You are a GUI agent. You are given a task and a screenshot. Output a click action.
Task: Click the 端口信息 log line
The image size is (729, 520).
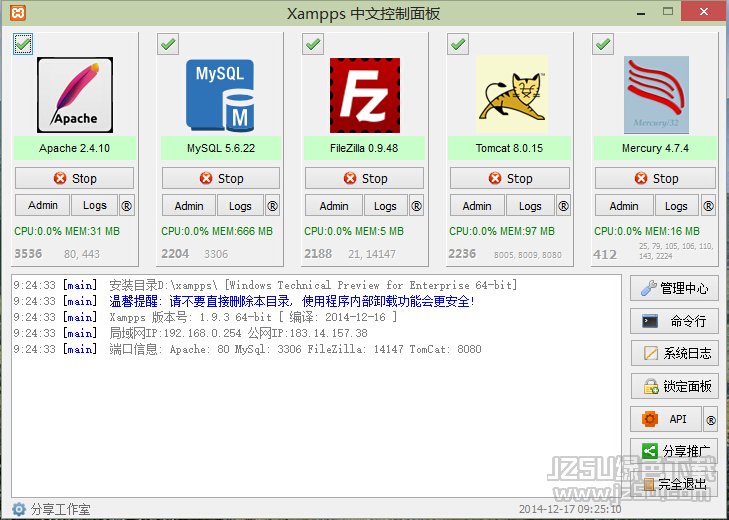coord(295,349)
